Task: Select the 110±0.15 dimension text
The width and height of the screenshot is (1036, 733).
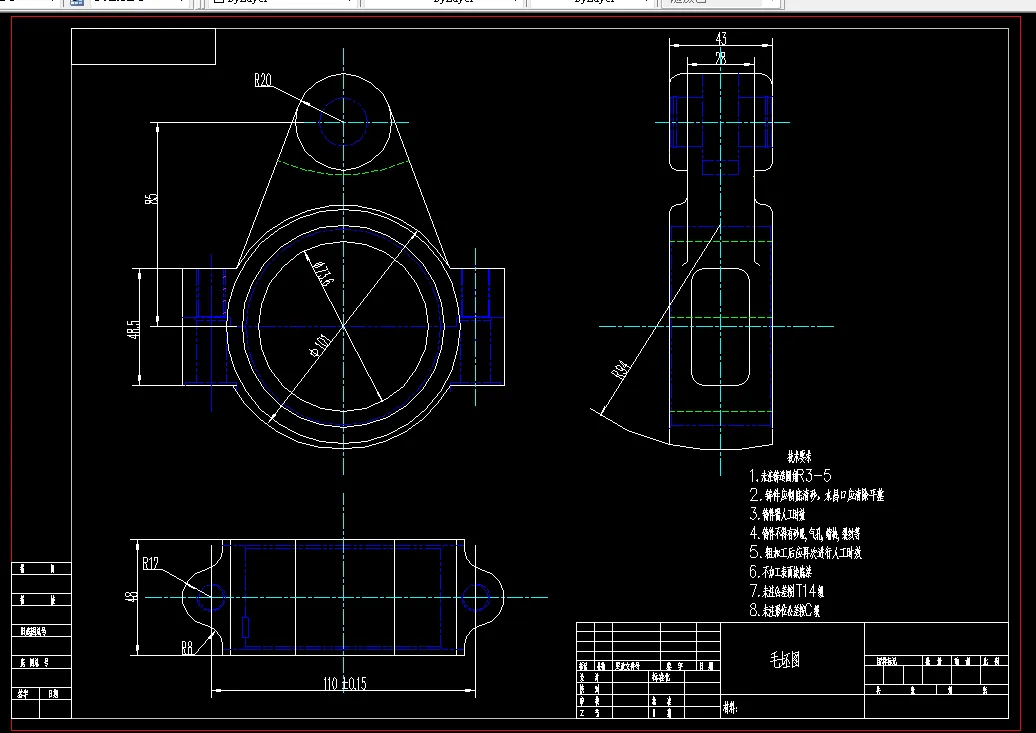Action: tap(345, 683)
